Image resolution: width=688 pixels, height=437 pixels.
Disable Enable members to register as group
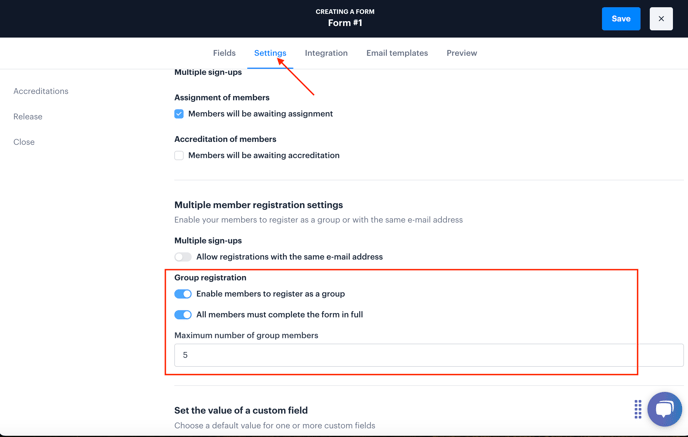click(183, 294)
